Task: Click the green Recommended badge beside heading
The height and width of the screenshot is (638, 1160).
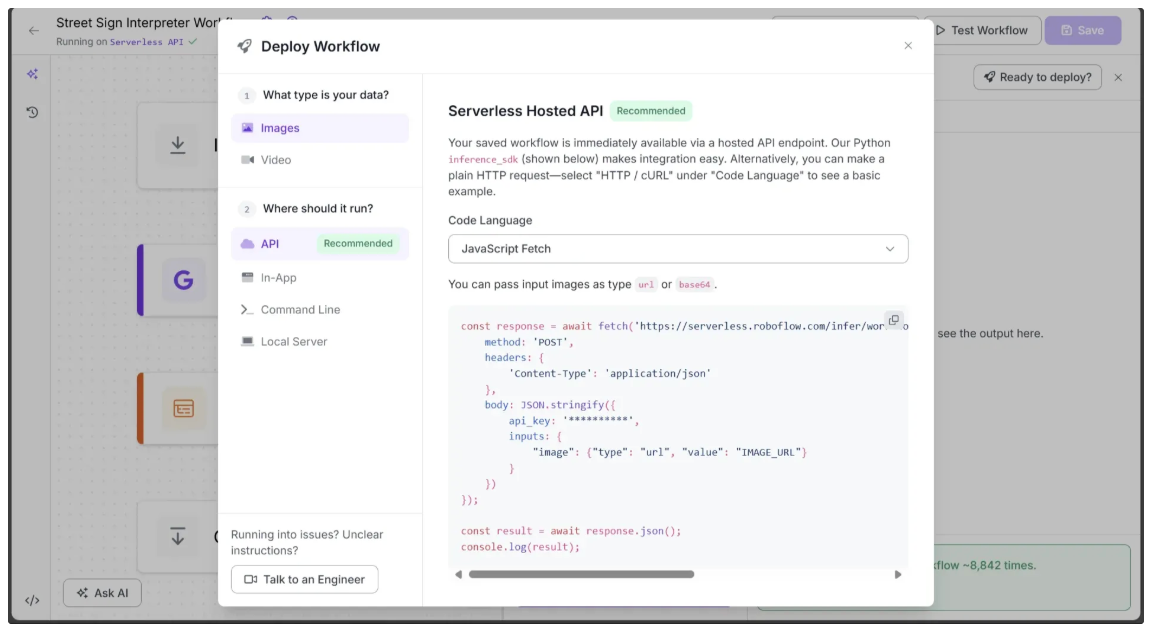Action: 651,111
